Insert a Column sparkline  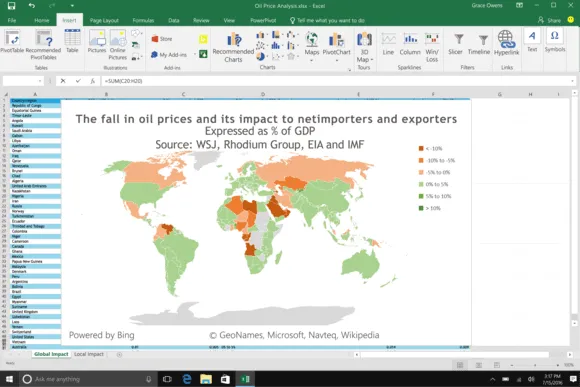click(410, 44)
